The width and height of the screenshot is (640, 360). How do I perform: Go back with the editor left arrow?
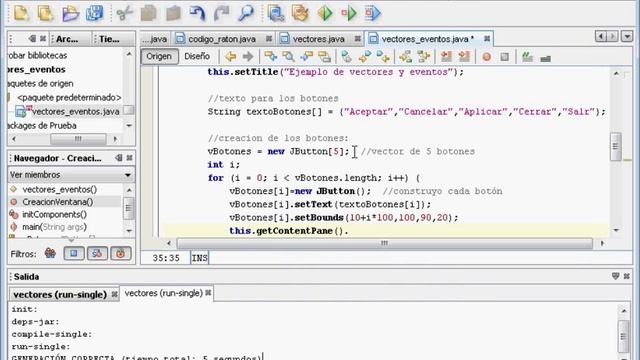pos(231,56)
